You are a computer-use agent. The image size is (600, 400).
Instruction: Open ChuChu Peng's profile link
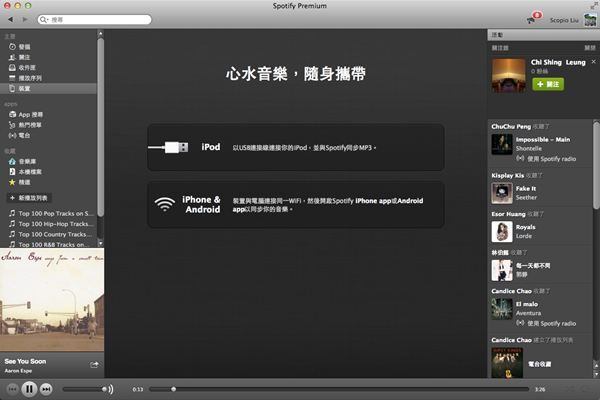coord(511,126)
